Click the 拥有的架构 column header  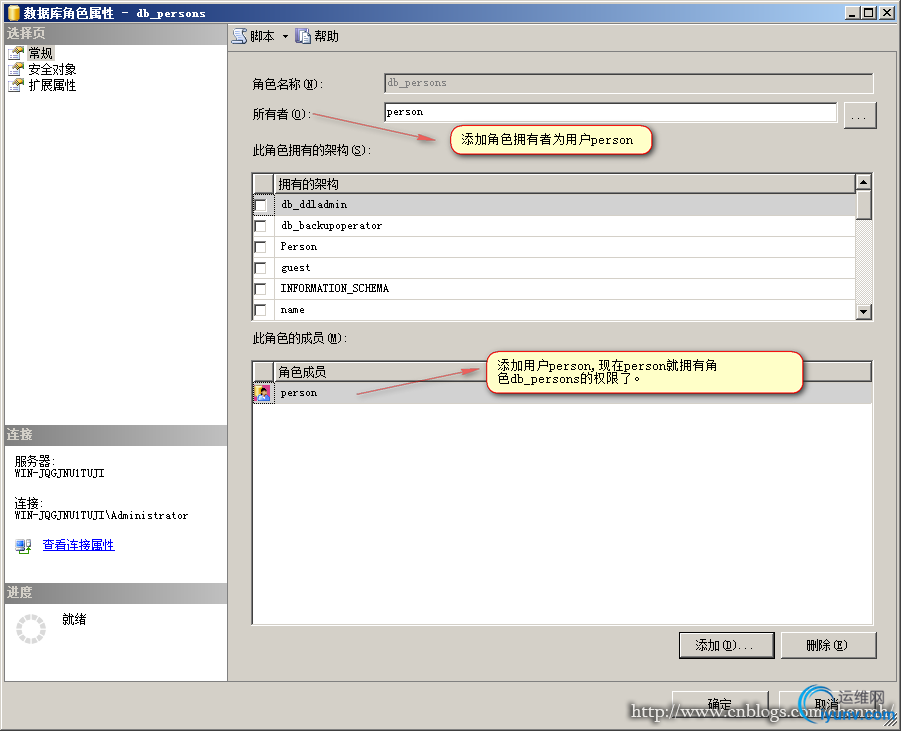(565, 184)
